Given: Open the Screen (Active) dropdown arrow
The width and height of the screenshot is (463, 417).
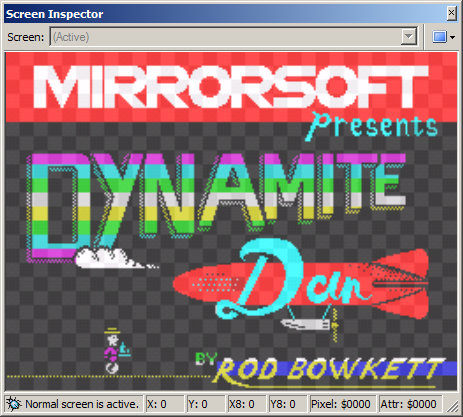Looking at the screenshot, I should coord(408,37).
